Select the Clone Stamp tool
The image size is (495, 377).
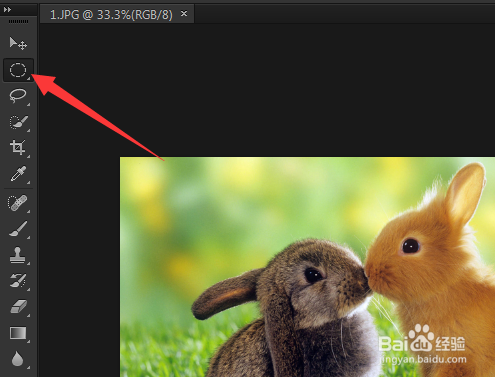18,255
